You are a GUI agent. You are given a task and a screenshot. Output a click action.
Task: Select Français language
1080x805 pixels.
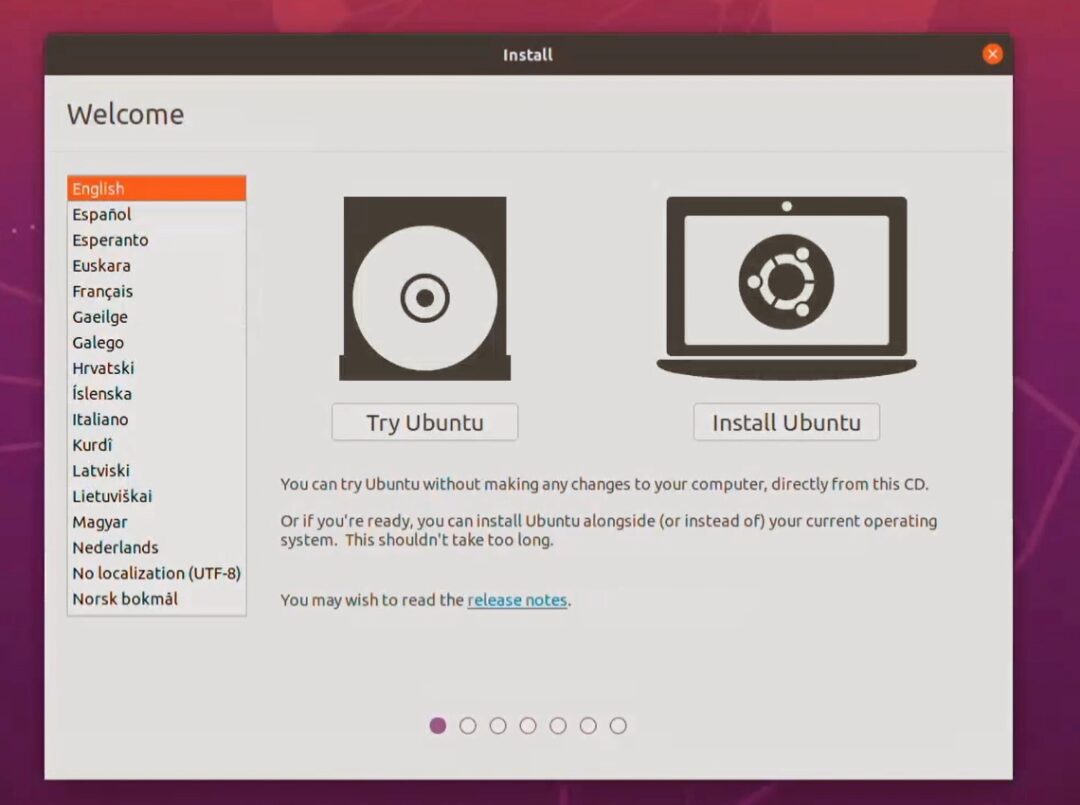156,291
